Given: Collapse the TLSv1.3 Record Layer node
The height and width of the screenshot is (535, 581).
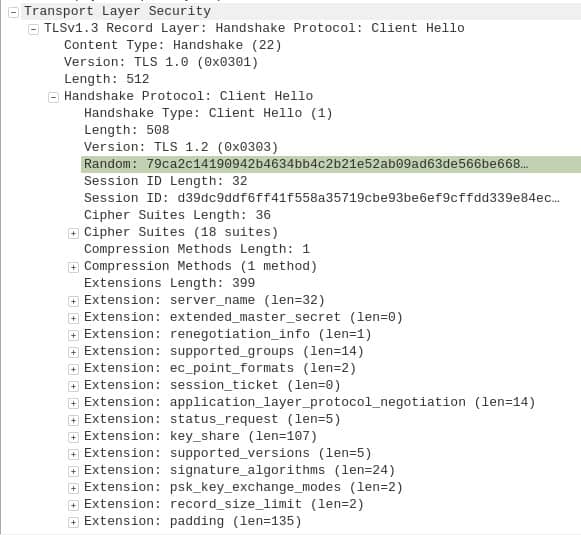Looking at the screenshot, I should pyautogui.click(x=33, y=29).
